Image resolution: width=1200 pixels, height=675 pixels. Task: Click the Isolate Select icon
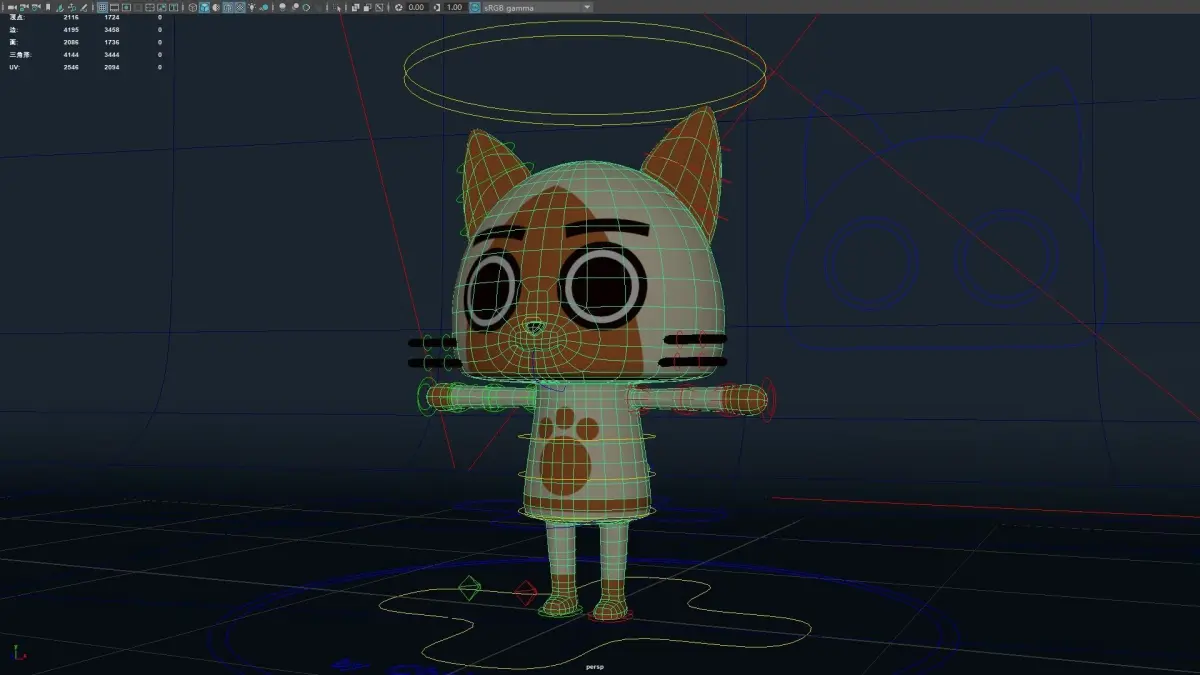[336, 7]
